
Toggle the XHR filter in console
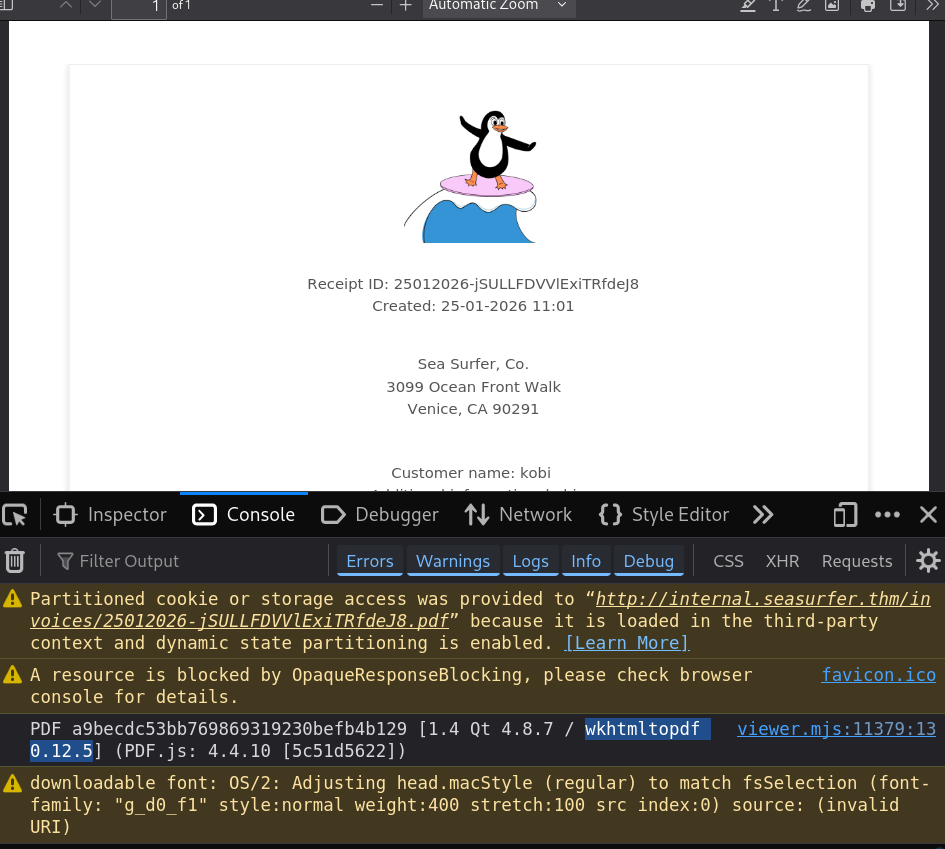(x=782, y=561)
